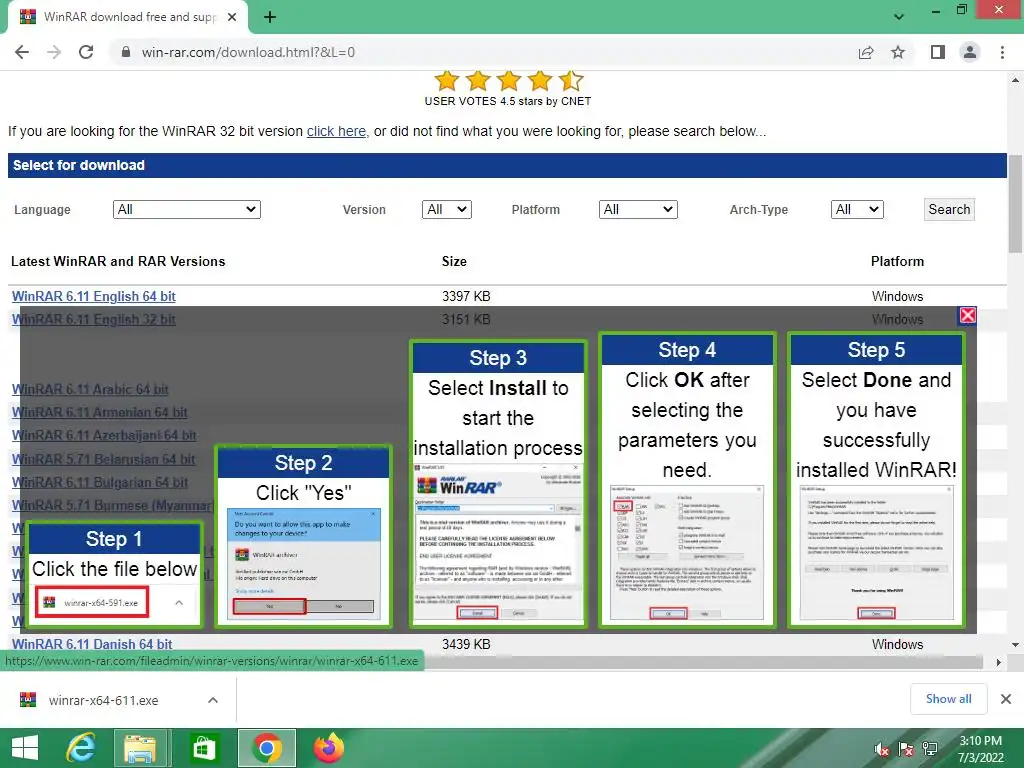Click Show all downloads
Image resolution: width=1024 pixels, height=768 pixels.
[948, 699]
